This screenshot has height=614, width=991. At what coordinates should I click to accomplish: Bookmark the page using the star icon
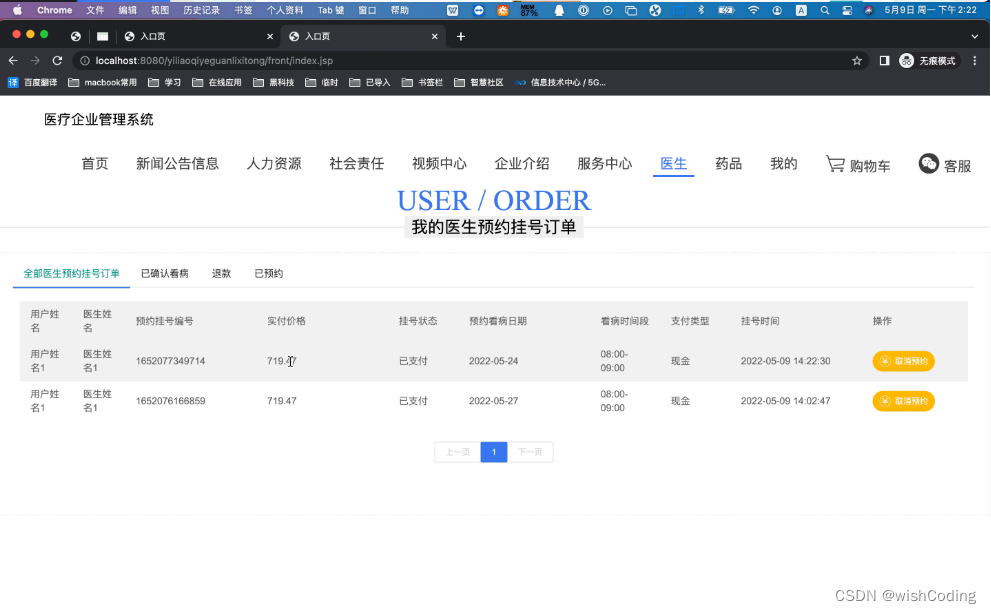(x=856, y=60)
